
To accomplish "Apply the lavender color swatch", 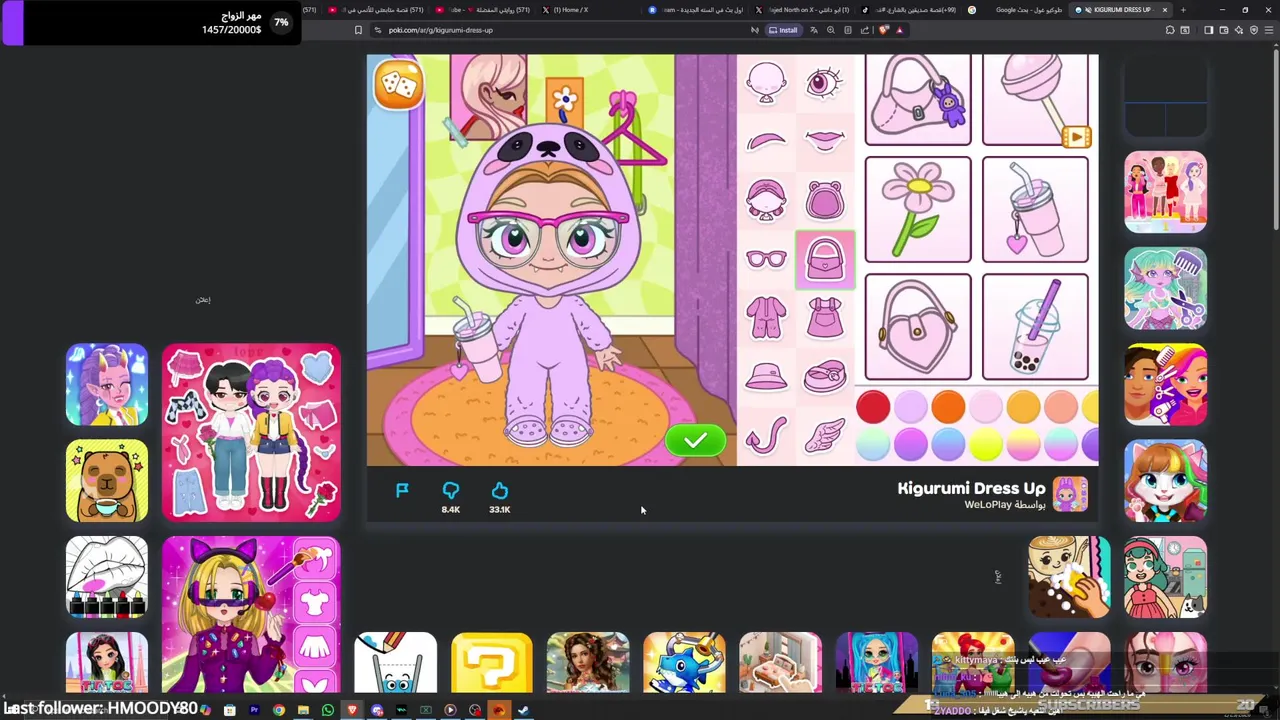I will point(910,406).
